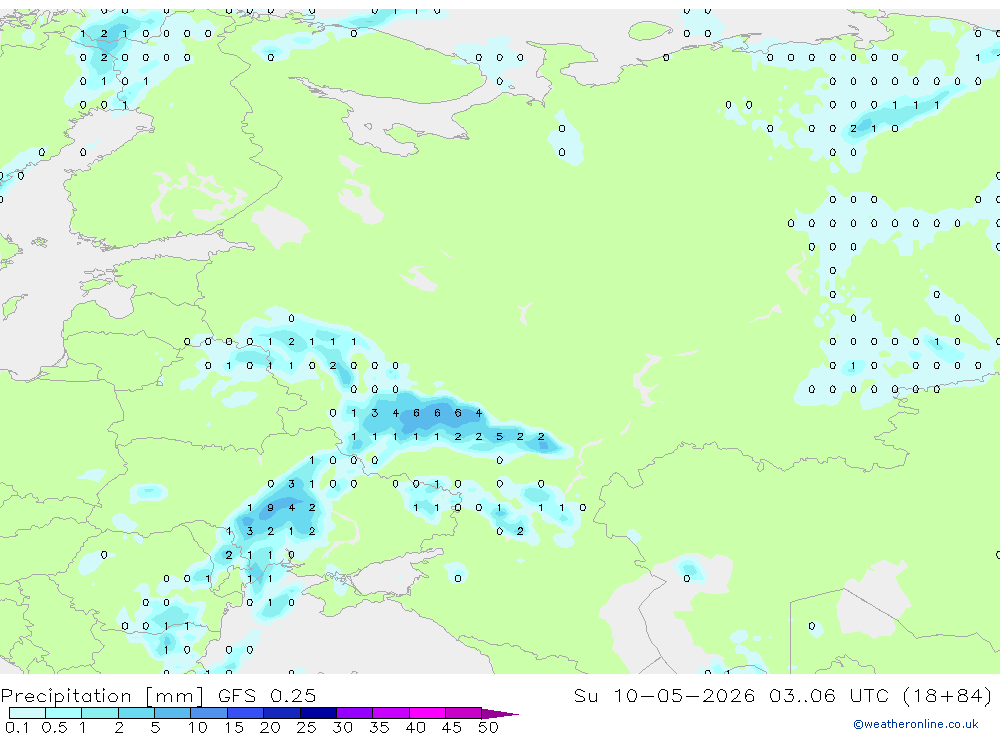Select the 25–30 mm dark navy legend segment
Screen dimensions: 1000x733
coord(318,713)
